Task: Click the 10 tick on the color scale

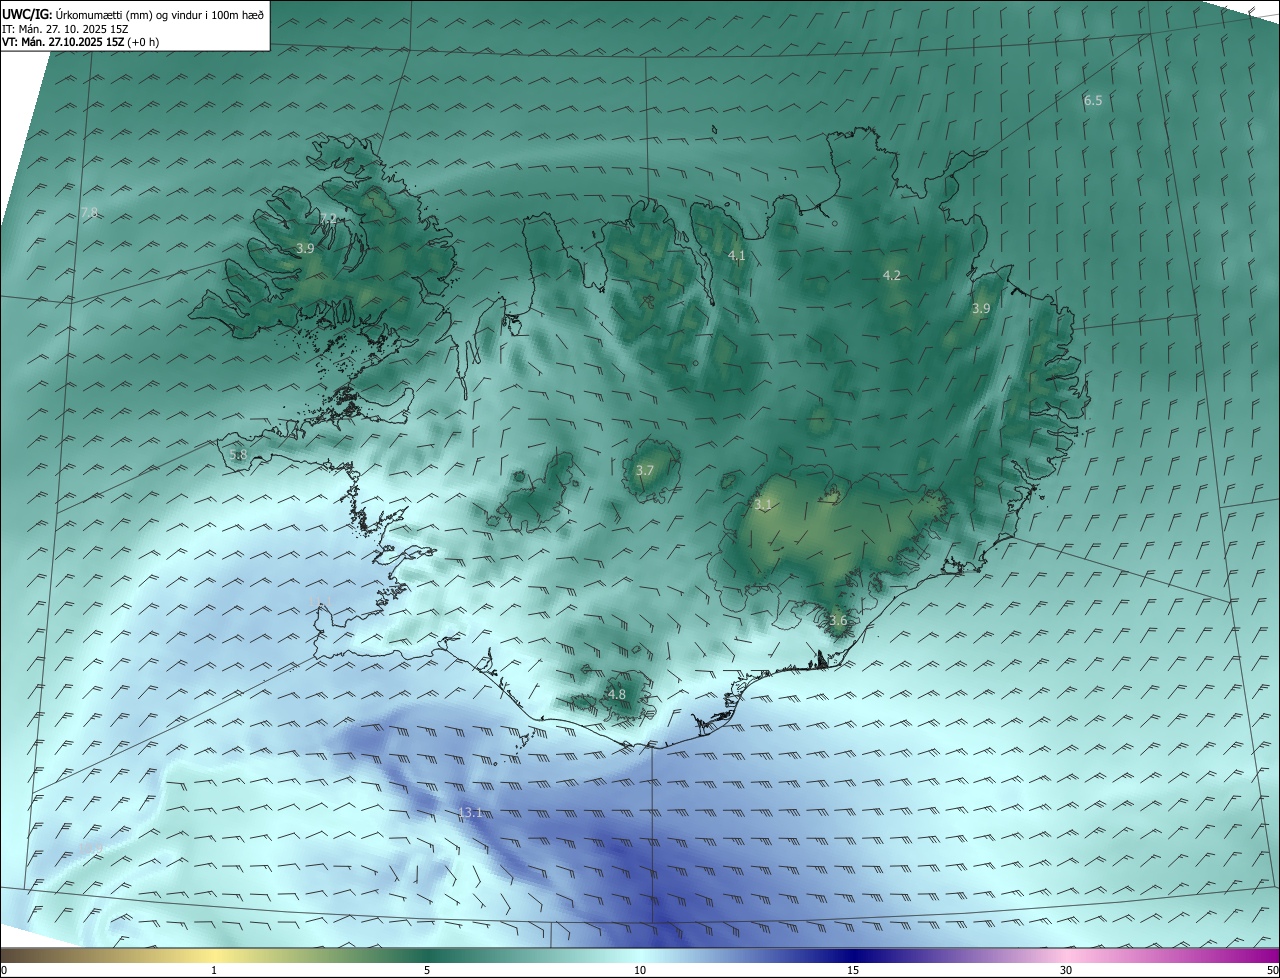Action: pos(640,970)
